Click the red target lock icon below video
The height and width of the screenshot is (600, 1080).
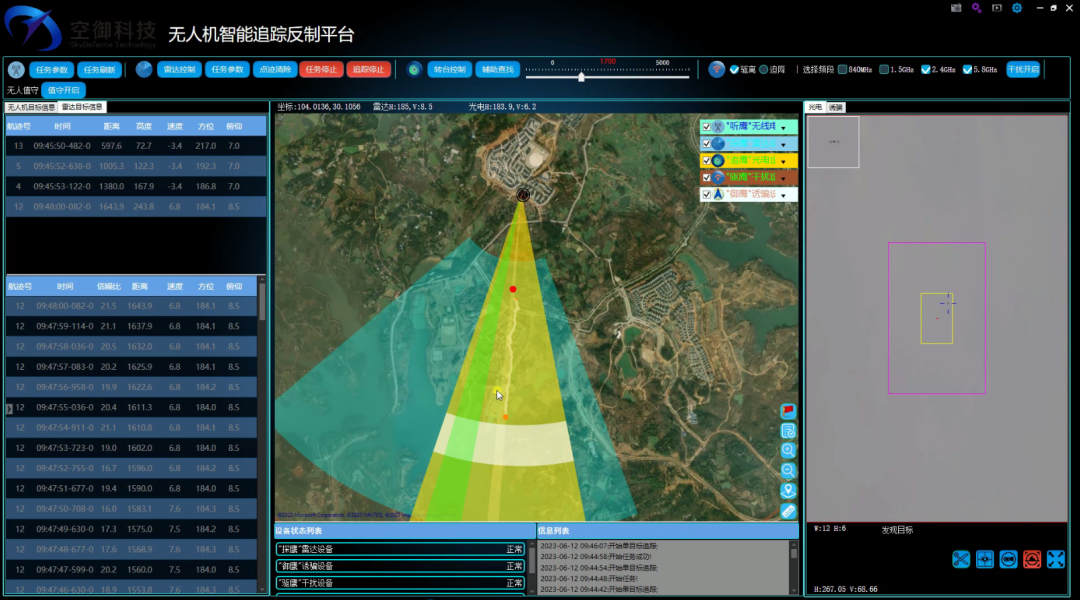1032,560
